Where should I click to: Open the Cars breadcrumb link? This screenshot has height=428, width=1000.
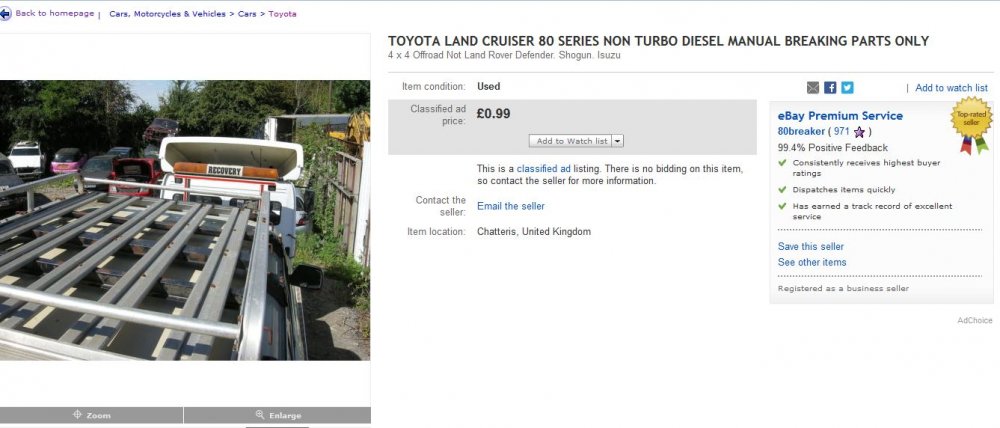tap(246, 14)
